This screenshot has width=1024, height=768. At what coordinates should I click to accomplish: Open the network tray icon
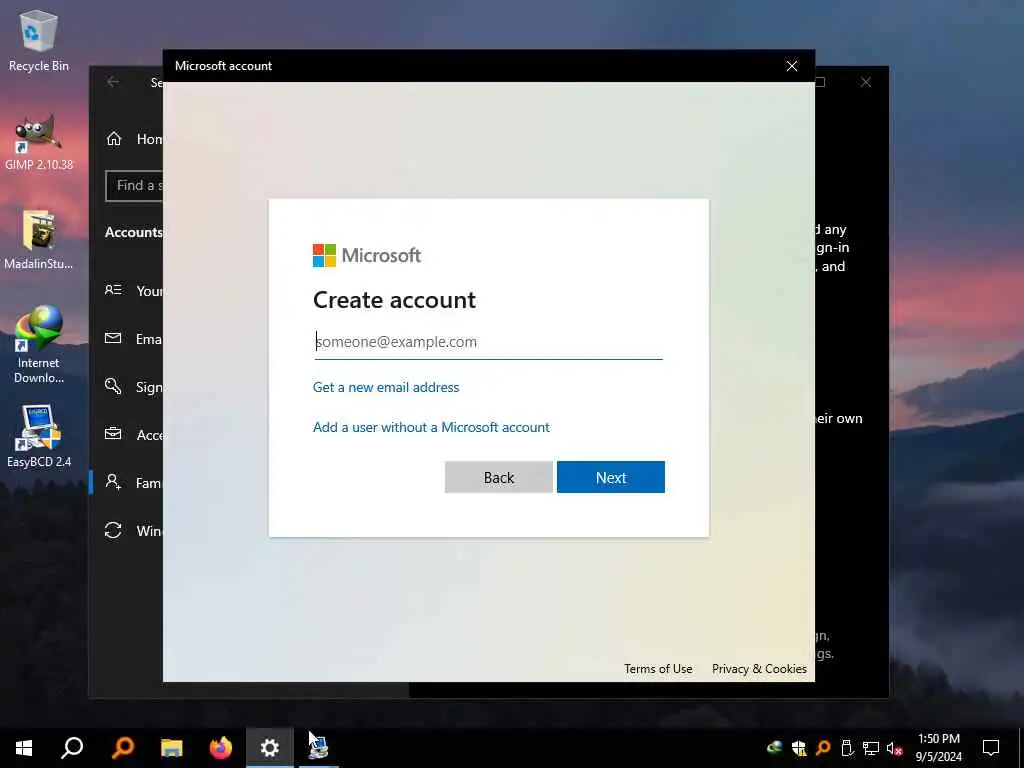coord(871,748)
